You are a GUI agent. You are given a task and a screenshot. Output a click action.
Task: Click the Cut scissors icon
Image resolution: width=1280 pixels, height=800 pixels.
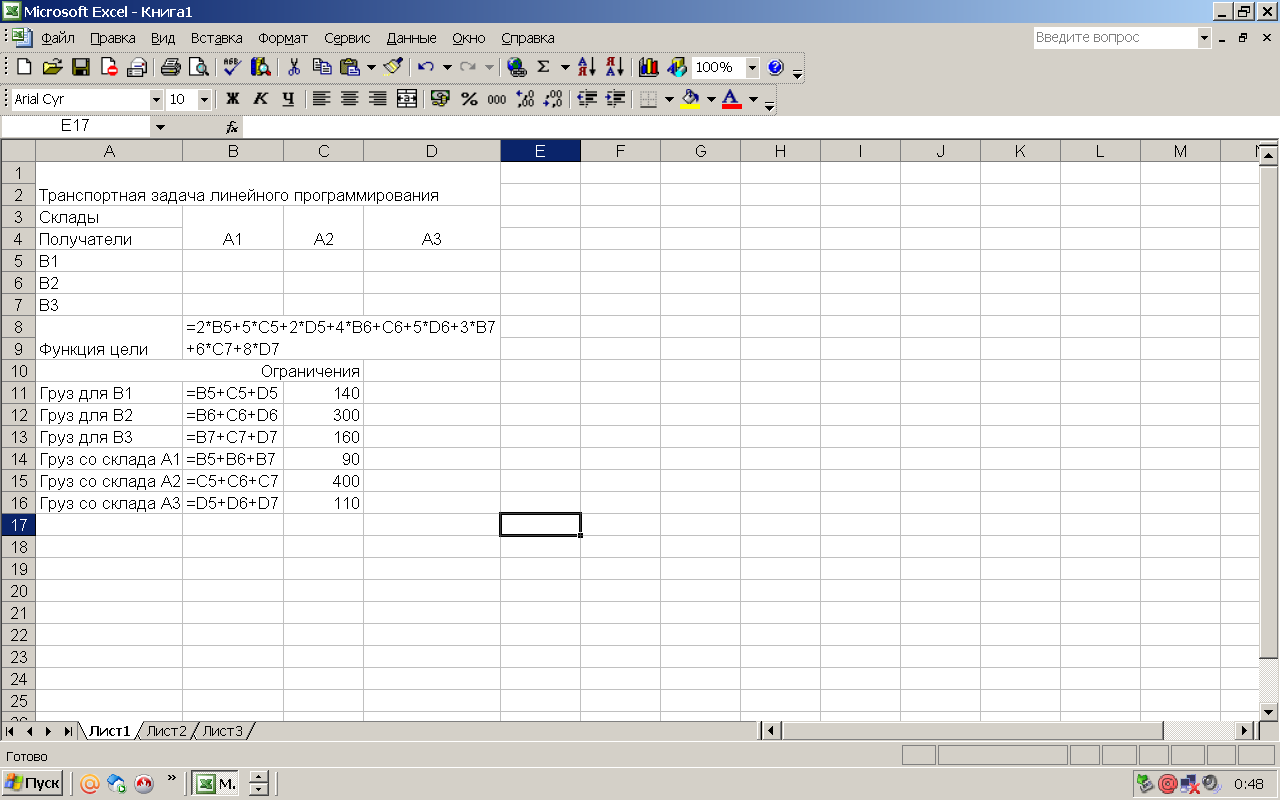(x=294, y=67)
